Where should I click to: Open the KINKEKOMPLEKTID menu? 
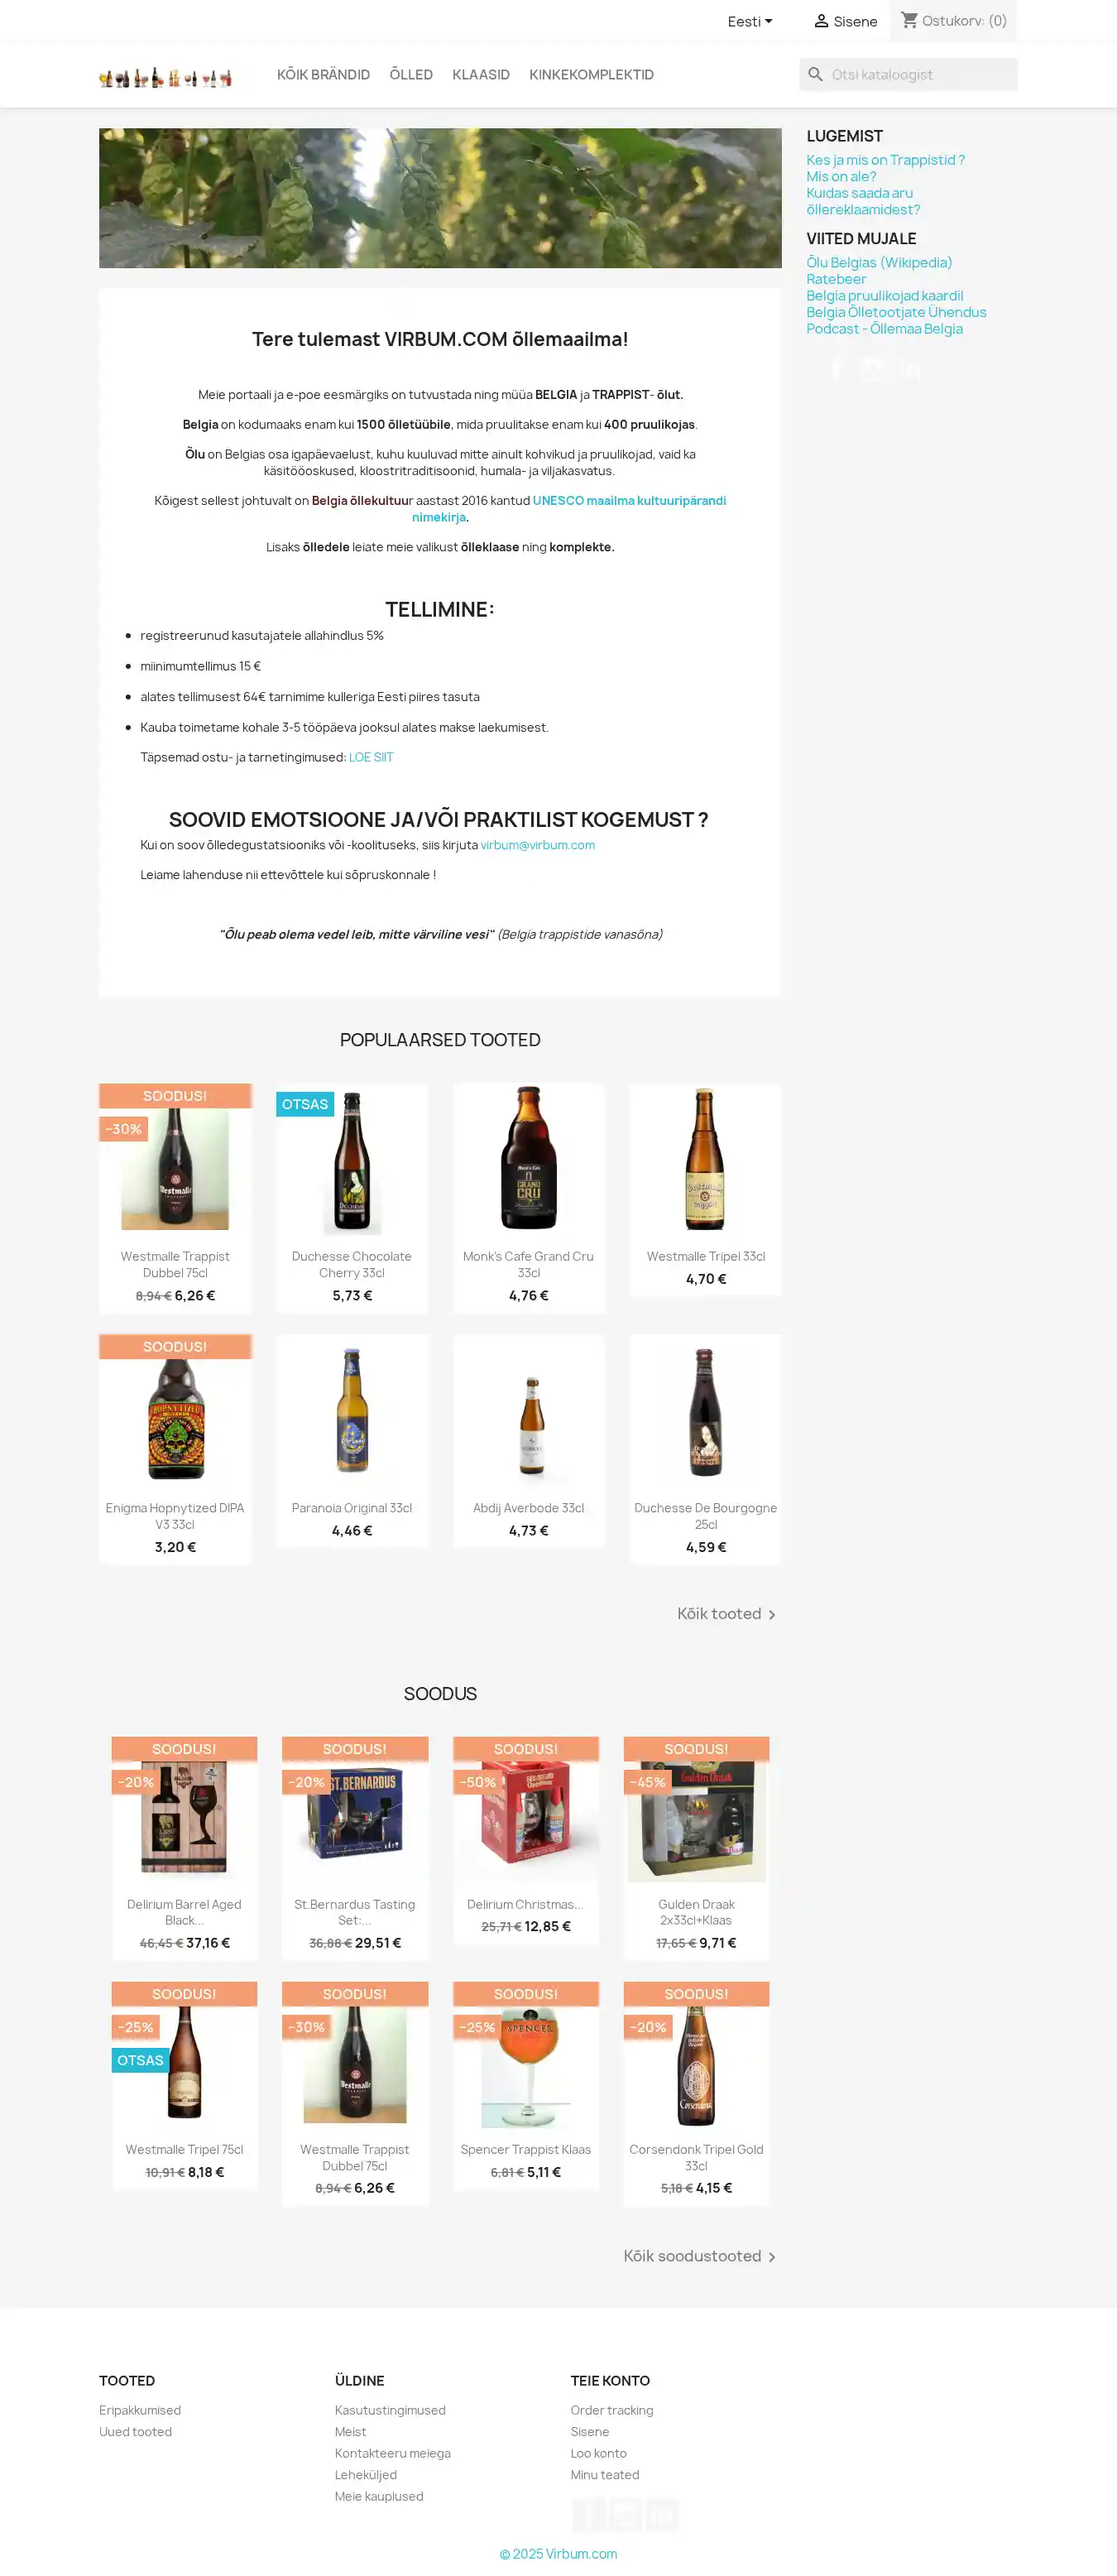[591, 75]
